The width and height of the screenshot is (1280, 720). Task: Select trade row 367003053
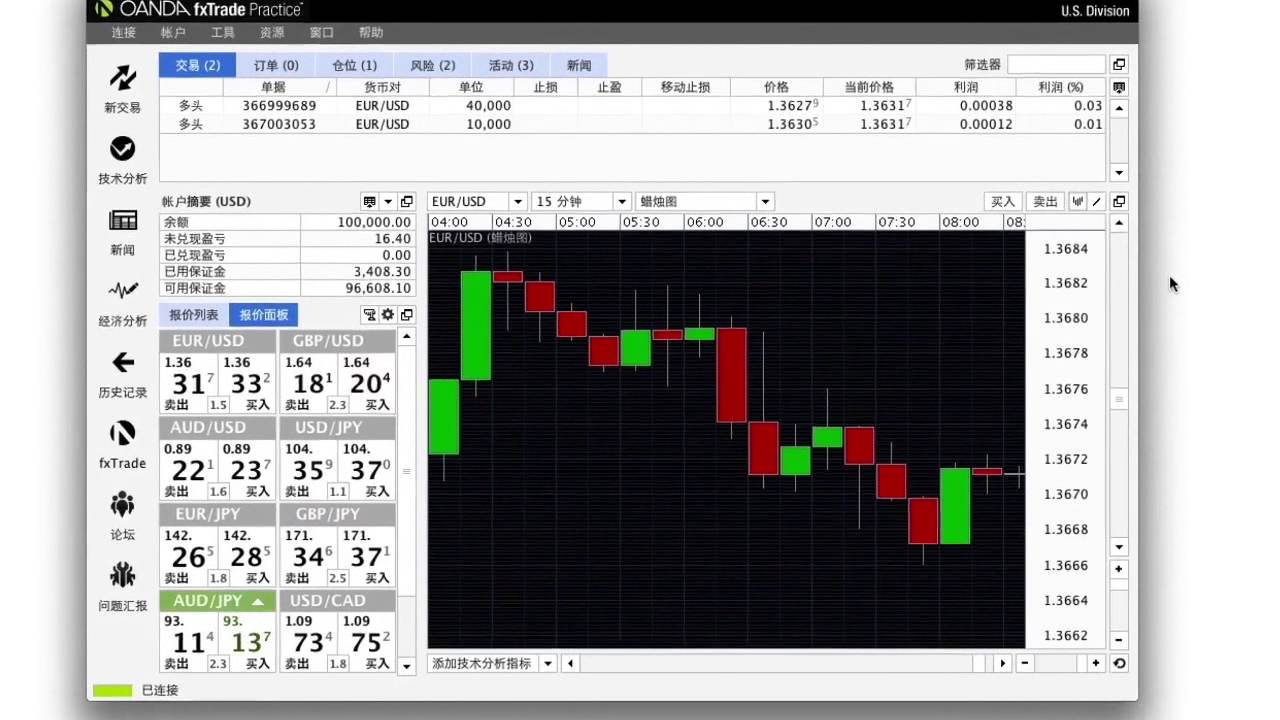tap(633, 124)
